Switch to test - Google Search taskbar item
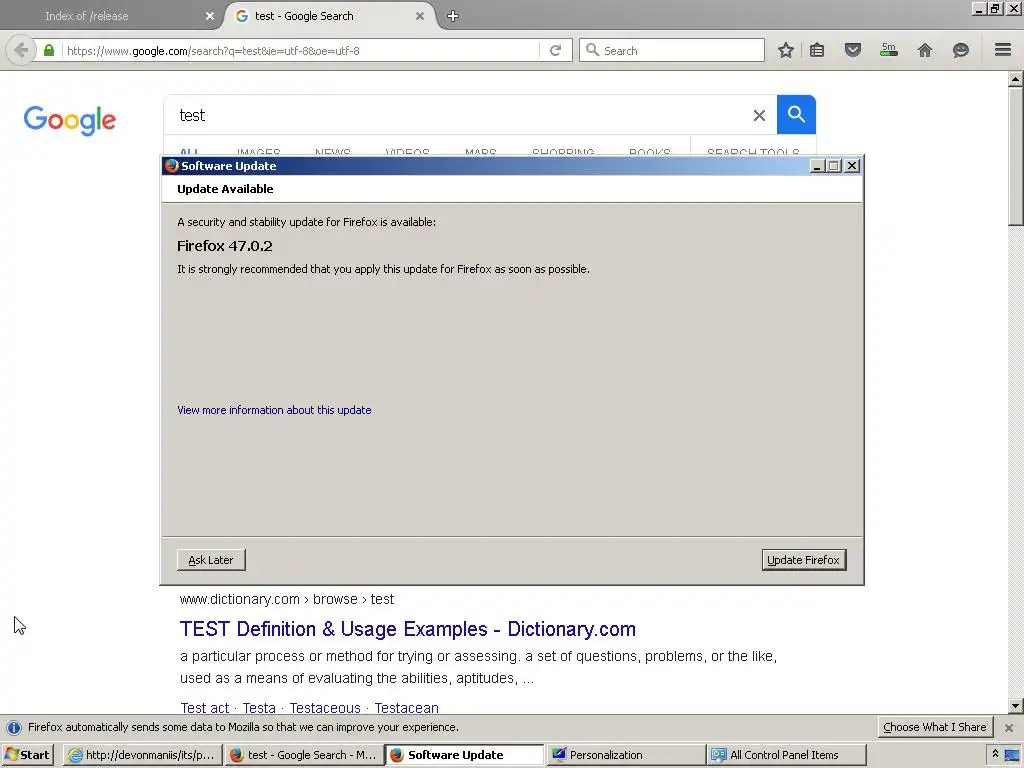 [x=304, y=755]
